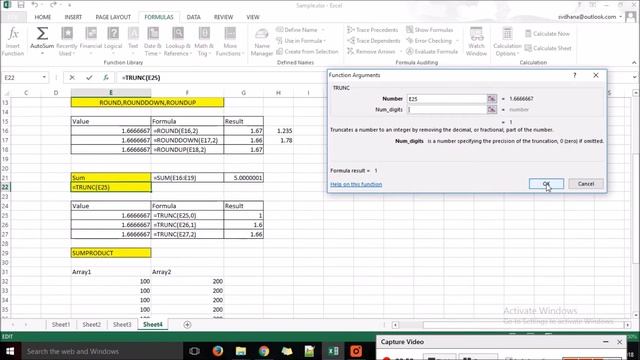This screenshot has height=360, width=640.
Task: Switch to the INSERT ribbon tab
Action: pyautogui.click(x=73, y=17)
